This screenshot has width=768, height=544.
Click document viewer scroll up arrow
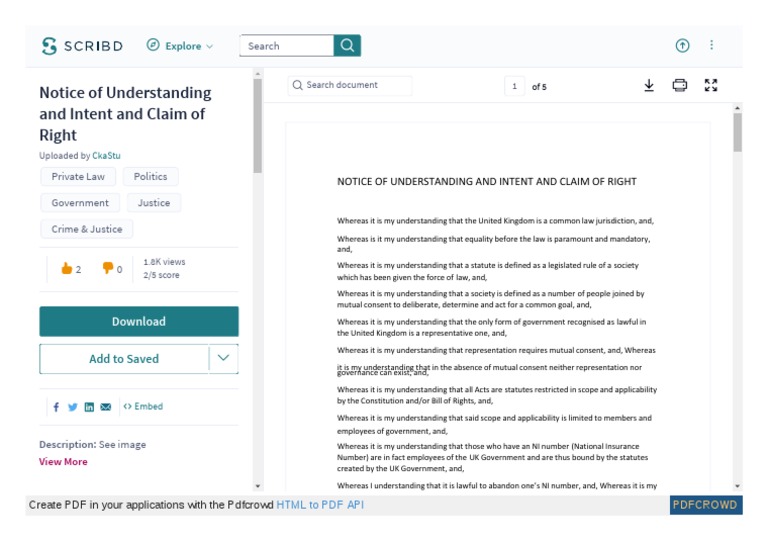point(738,108)
